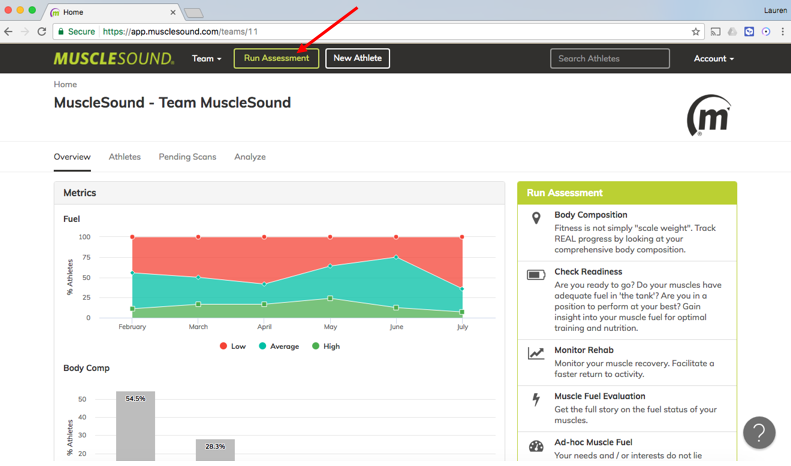
Task: Click the New Athlete button
Action: click(357, 59)
